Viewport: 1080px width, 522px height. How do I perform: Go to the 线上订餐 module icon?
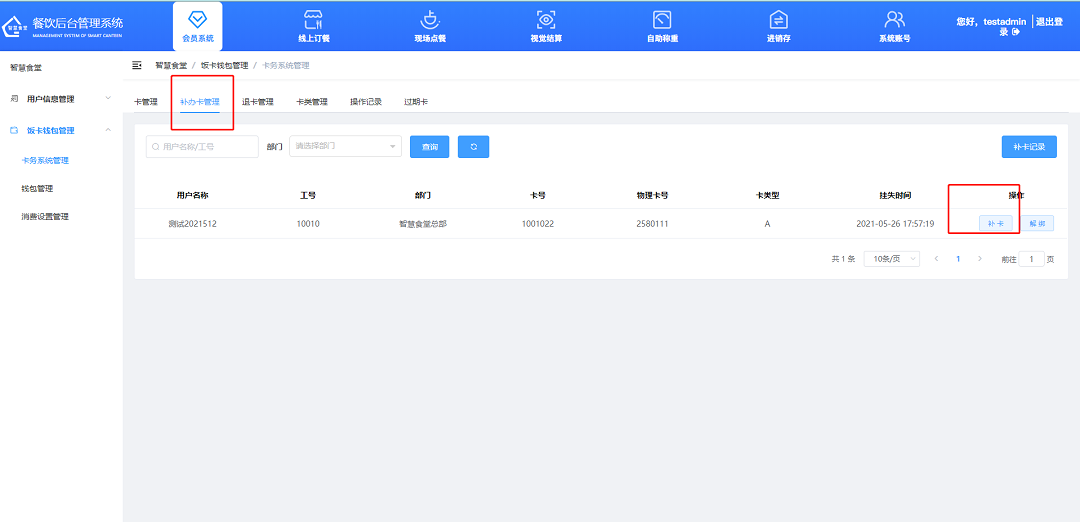pos(314,19)
